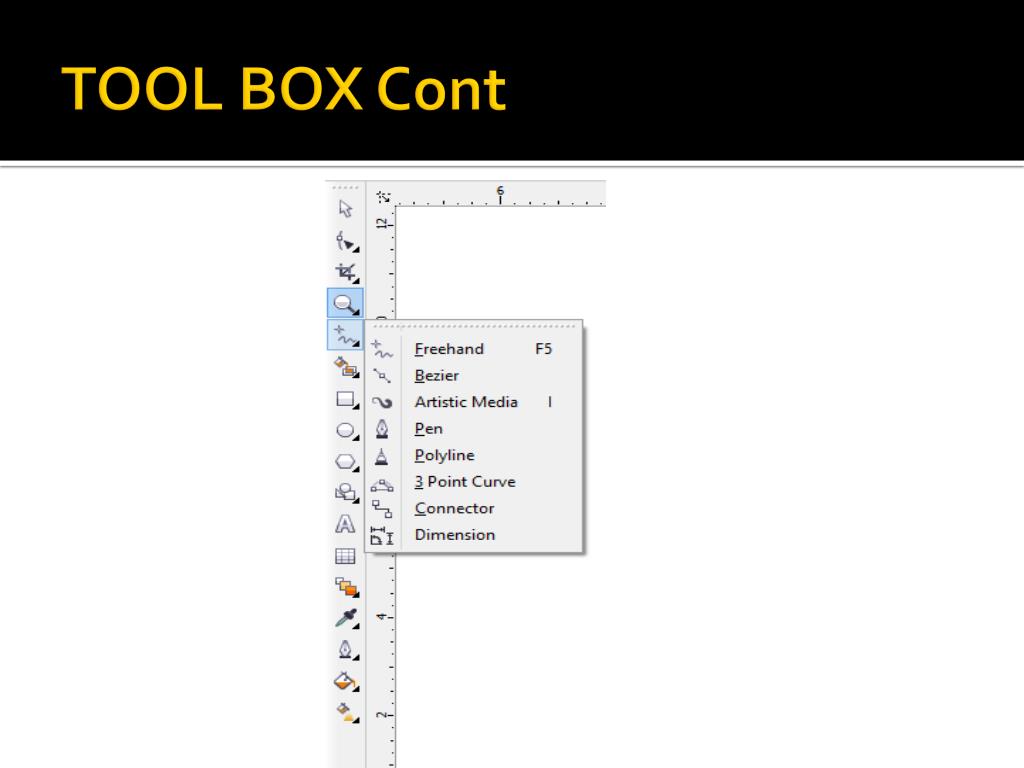The image size is (1024, 768).
Task: Click the curve flyout dotted grip handle
Action: tap(473, 326)
